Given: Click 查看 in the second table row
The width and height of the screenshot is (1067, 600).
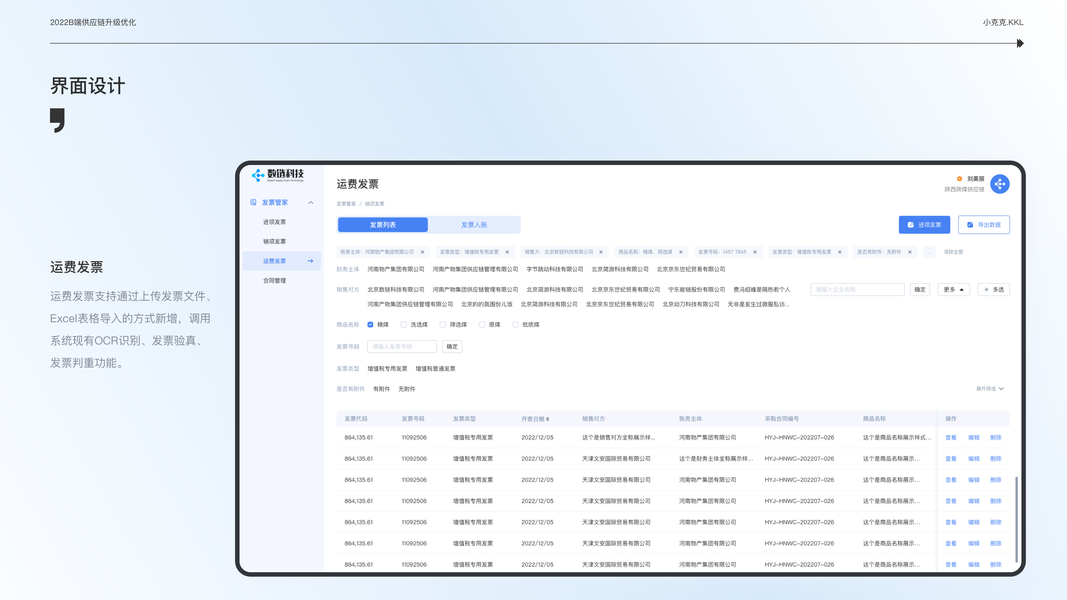Looking at the screenshot, I should coord(951,459).
